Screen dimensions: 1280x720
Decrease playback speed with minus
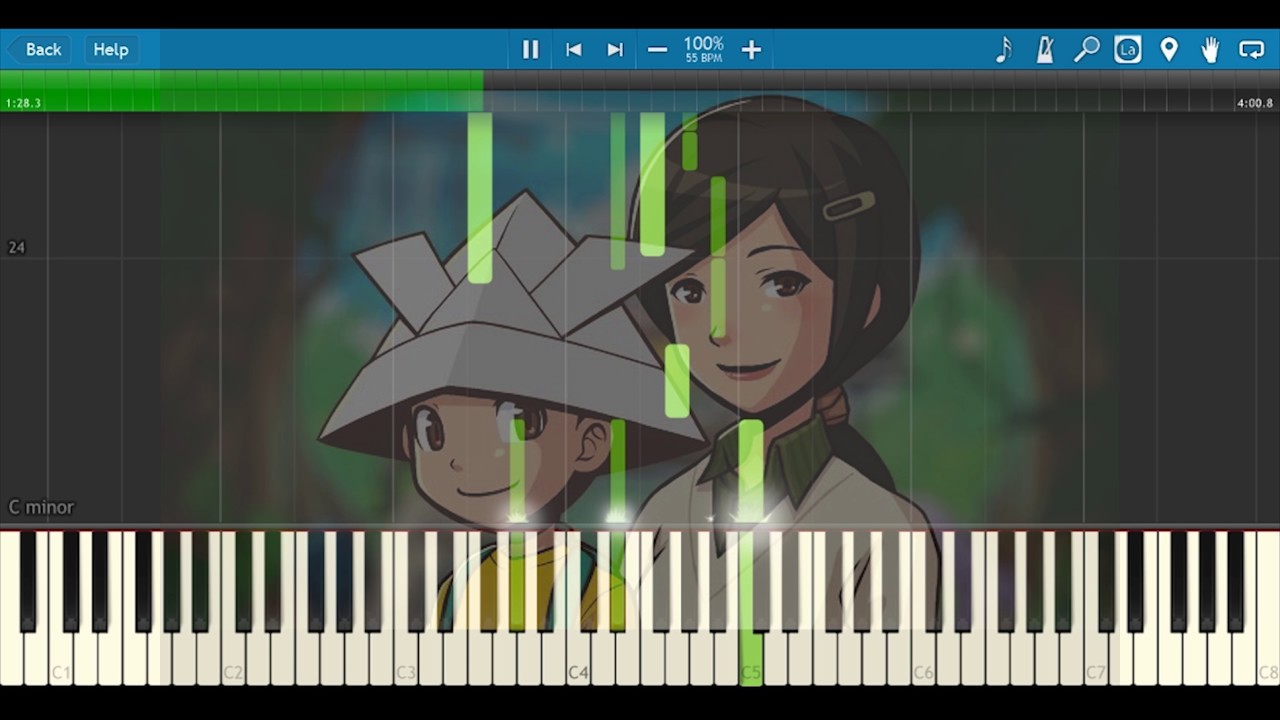point(657,49)
